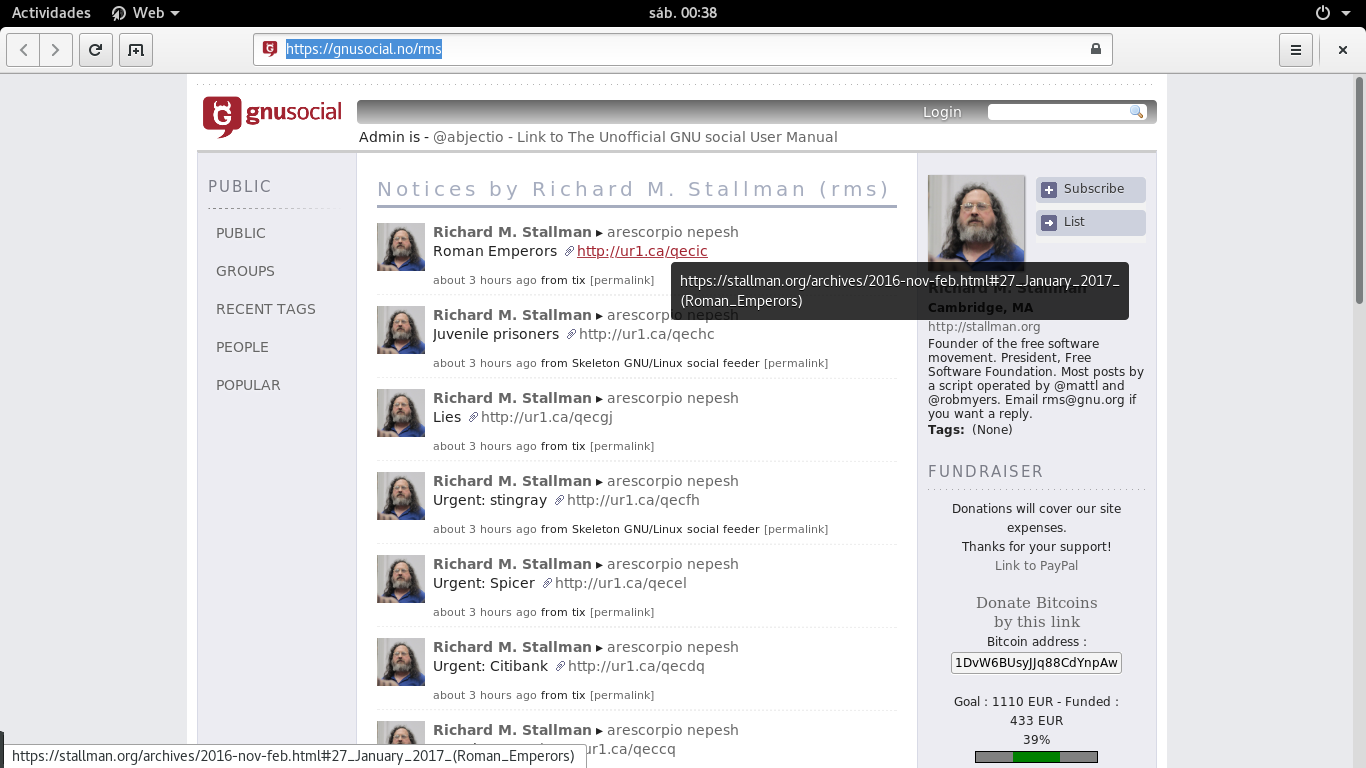Click the site search input field
Image resolution: width=1366 pixels, height=768 pixels.
(x=1058, y=112)
